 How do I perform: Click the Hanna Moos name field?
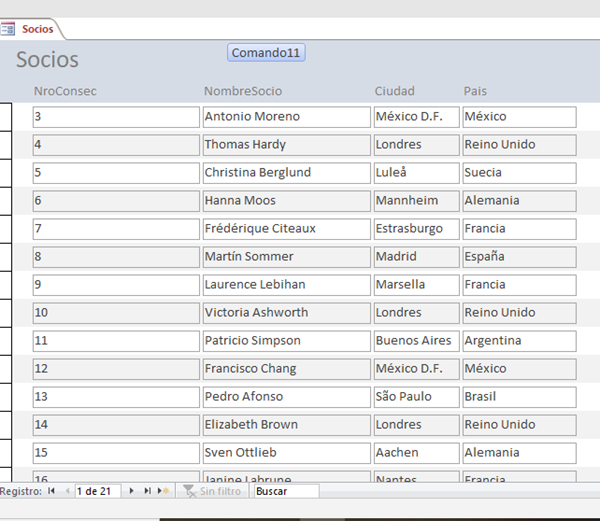(287, 201)
